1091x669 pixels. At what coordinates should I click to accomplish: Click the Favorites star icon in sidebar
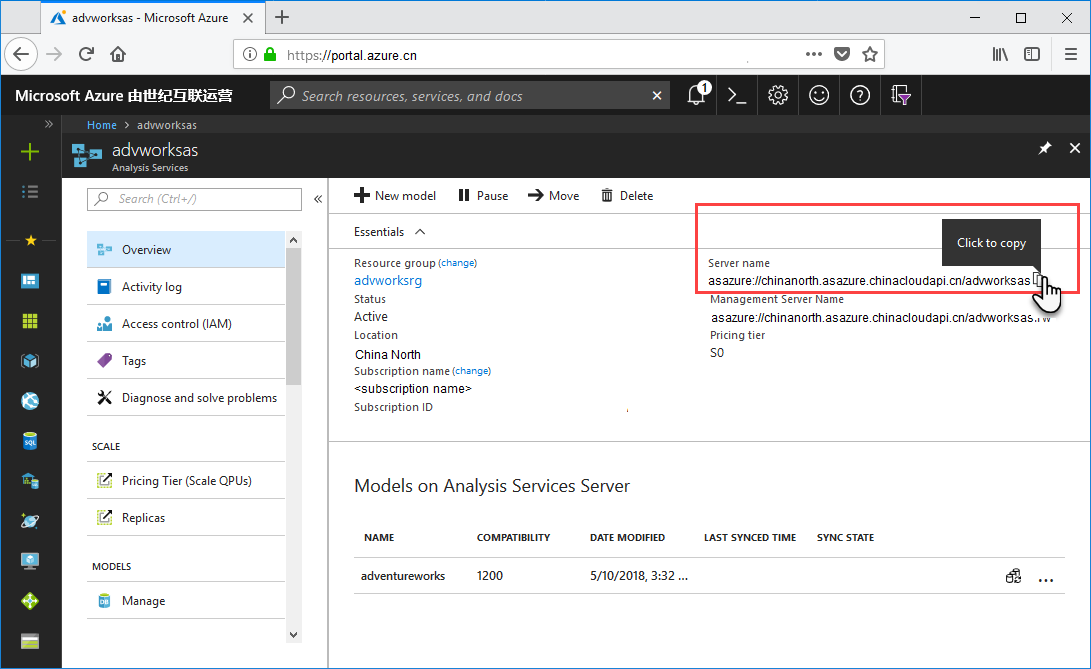31,240
